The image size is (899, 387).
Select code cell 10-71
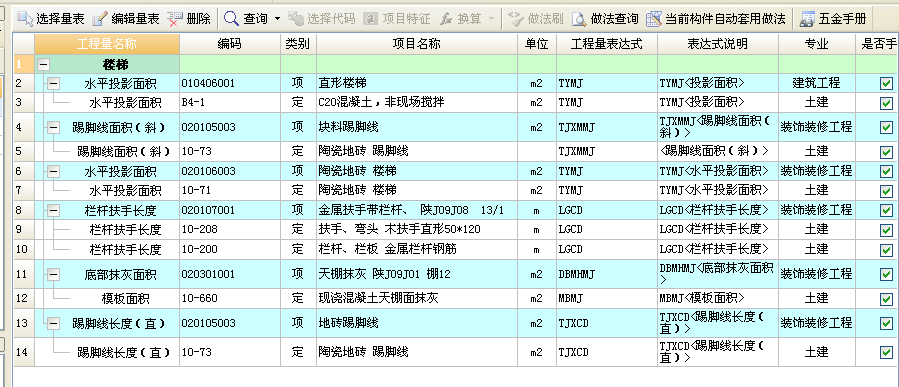[230, 190]
